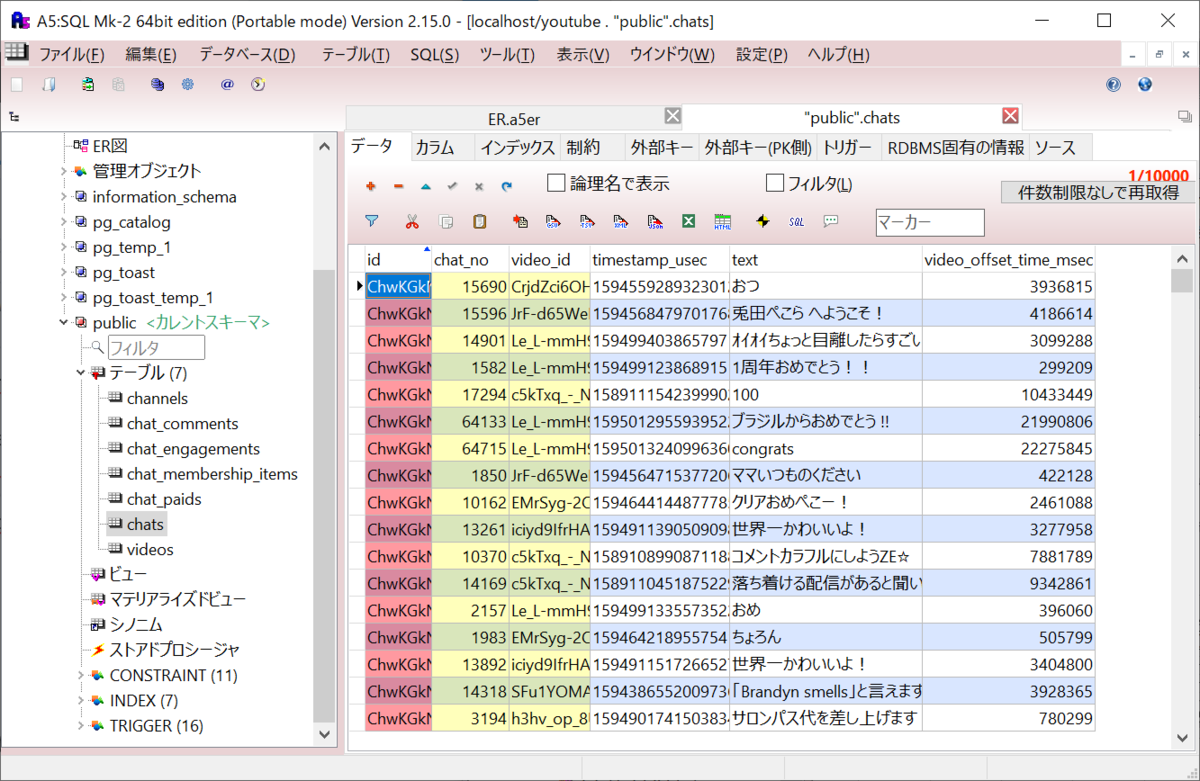Open the filter funnel icon
The width and height of the screenshot is (1200, 781).
tap(371, 222)
